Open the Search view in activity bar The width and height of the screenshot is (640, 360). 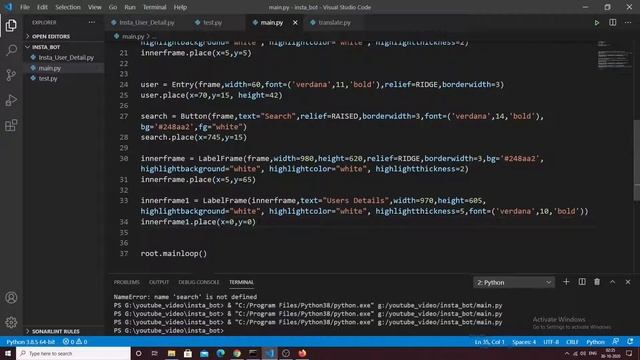[11, 50]
